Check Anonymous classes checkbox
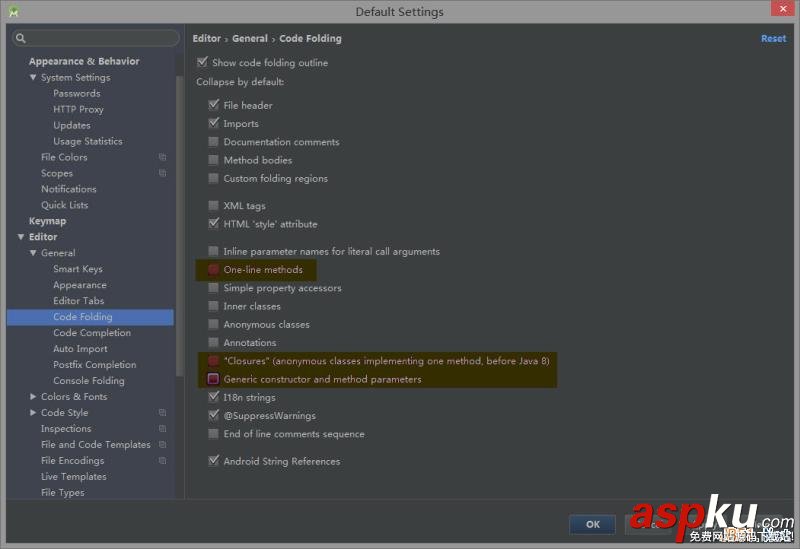 pos(213,325)
